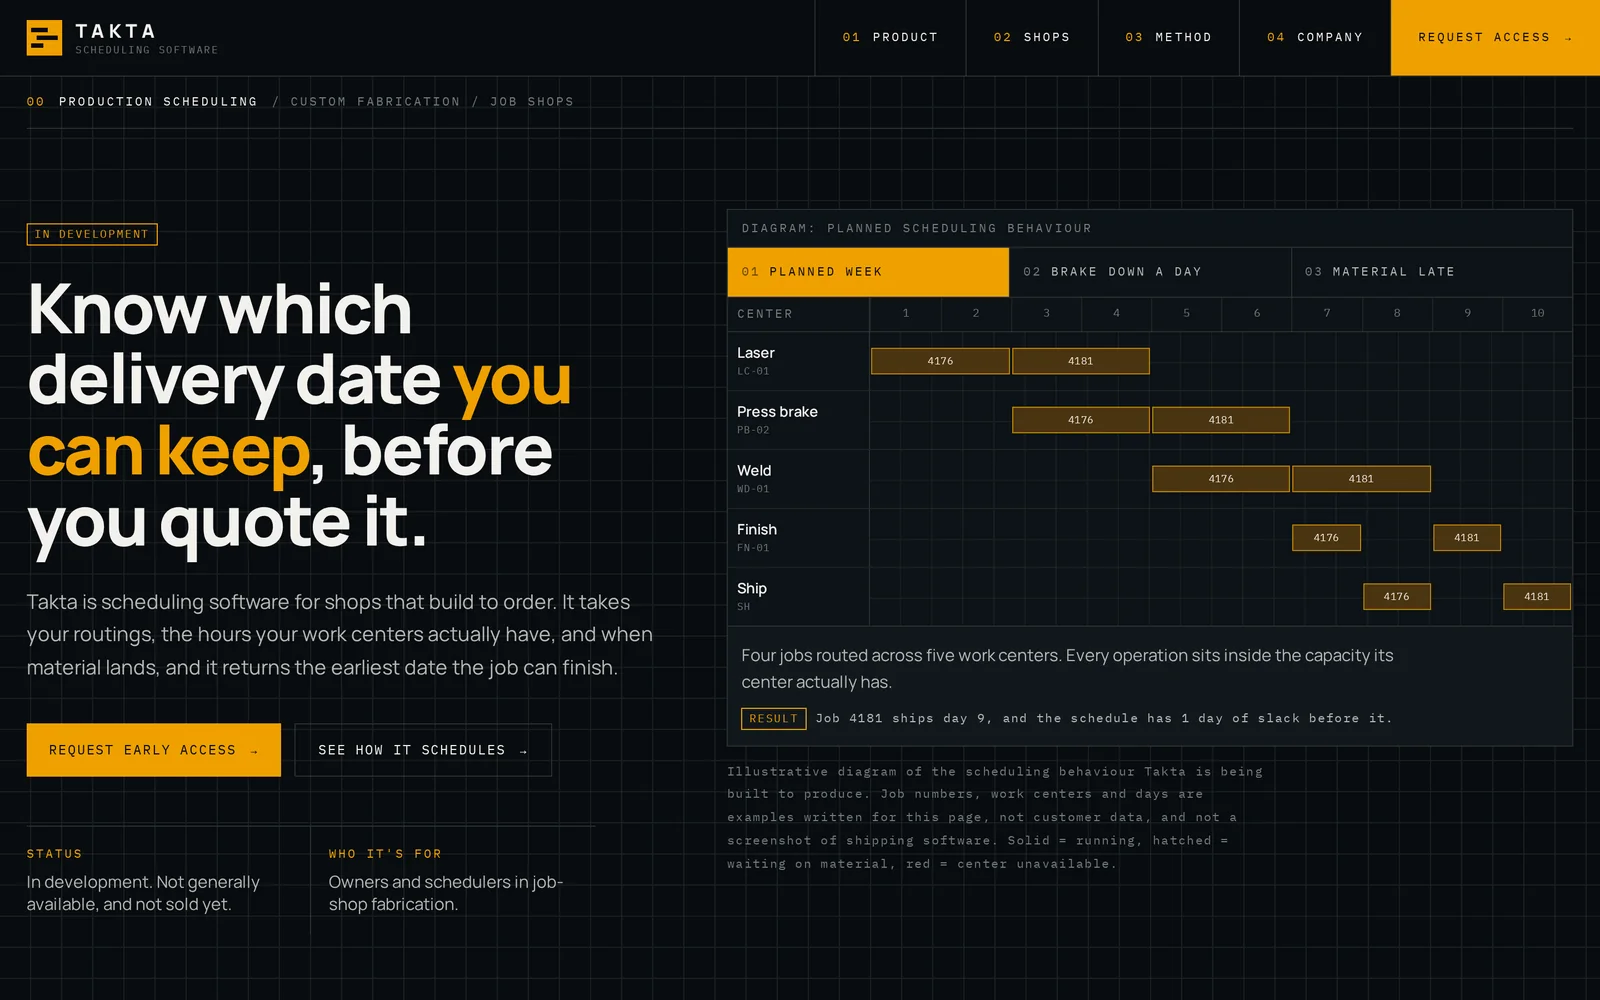Click 'Four jobs routed across five work centers' text

1067,669
